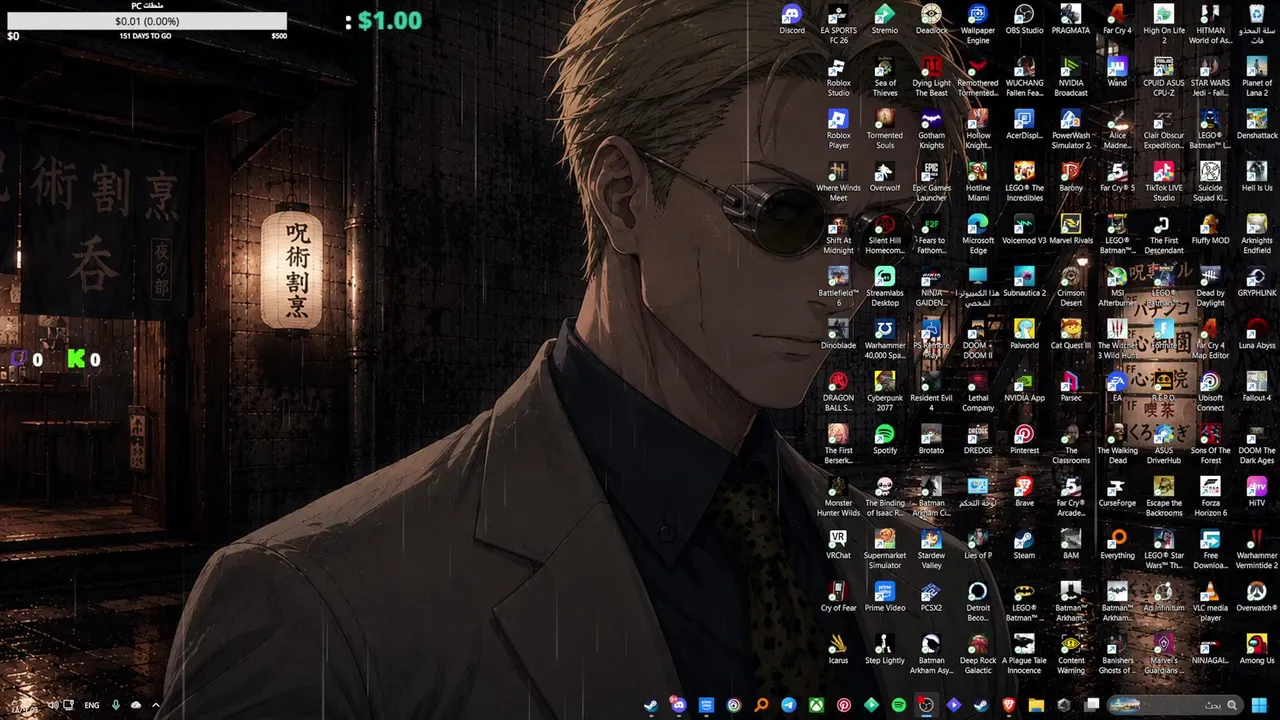
Task: Click The First Descendant icon
Action: (1164, 234)
